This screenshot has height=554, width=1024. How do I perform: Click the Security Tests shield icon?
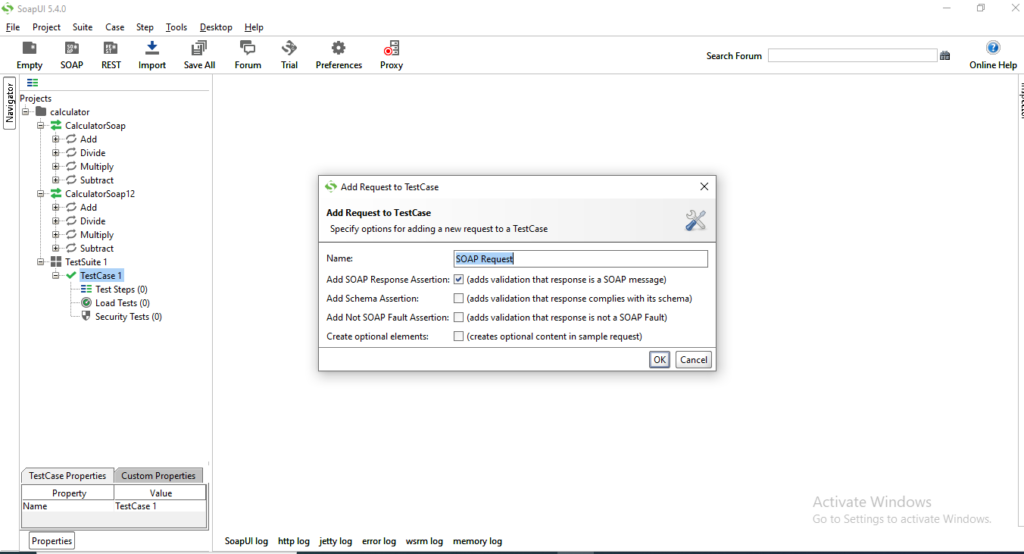tap(86, 316)
